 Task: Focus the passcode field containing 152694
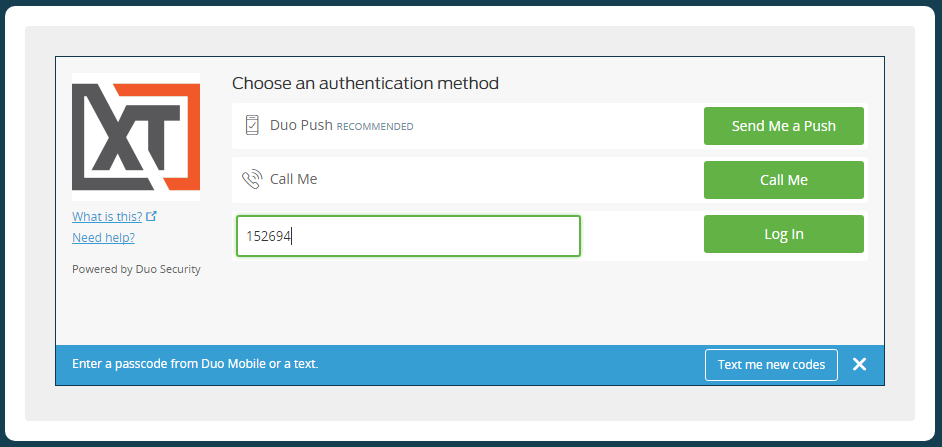(x=408, y=236)
